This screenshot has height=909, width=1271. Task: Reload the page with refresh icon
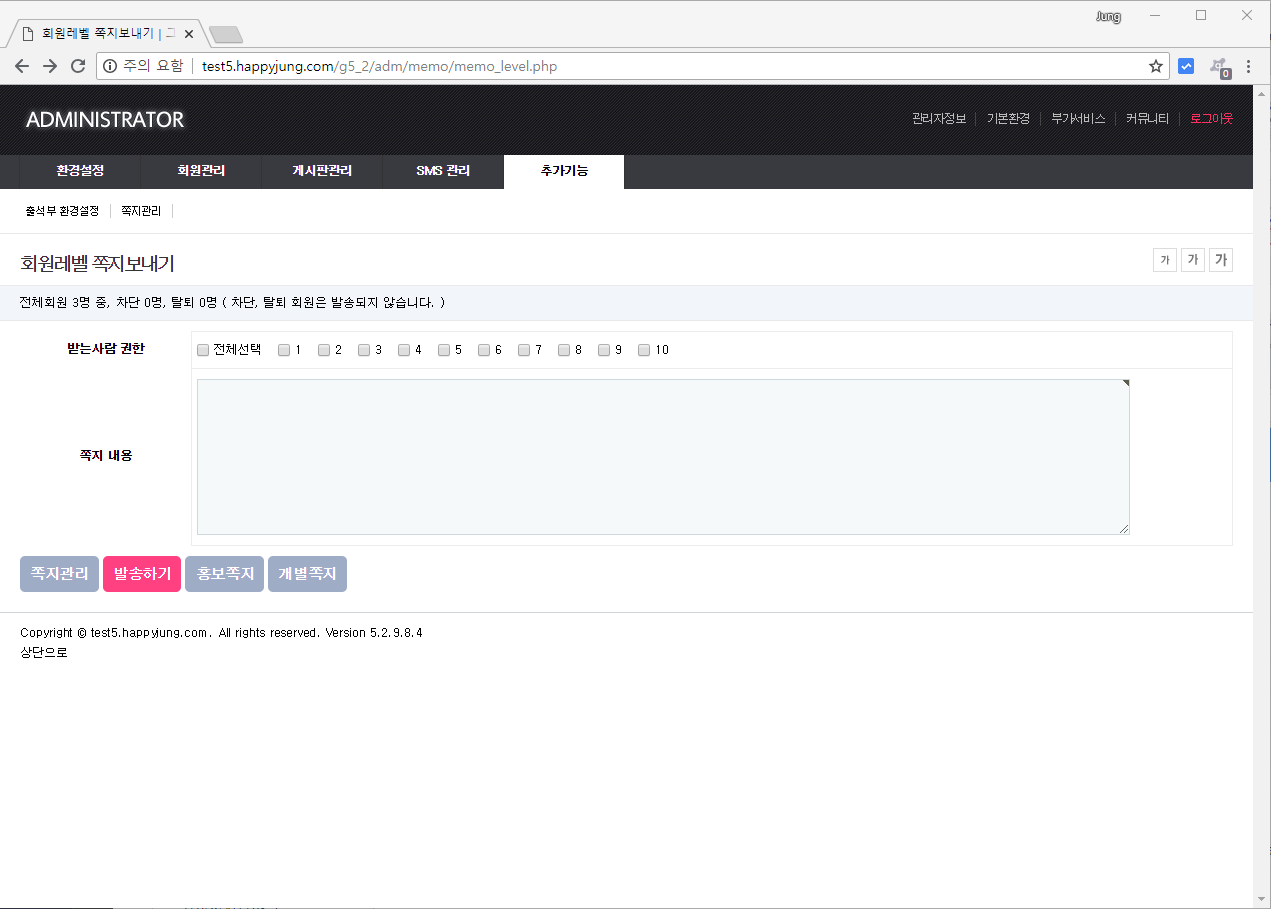tap(78, 67)
